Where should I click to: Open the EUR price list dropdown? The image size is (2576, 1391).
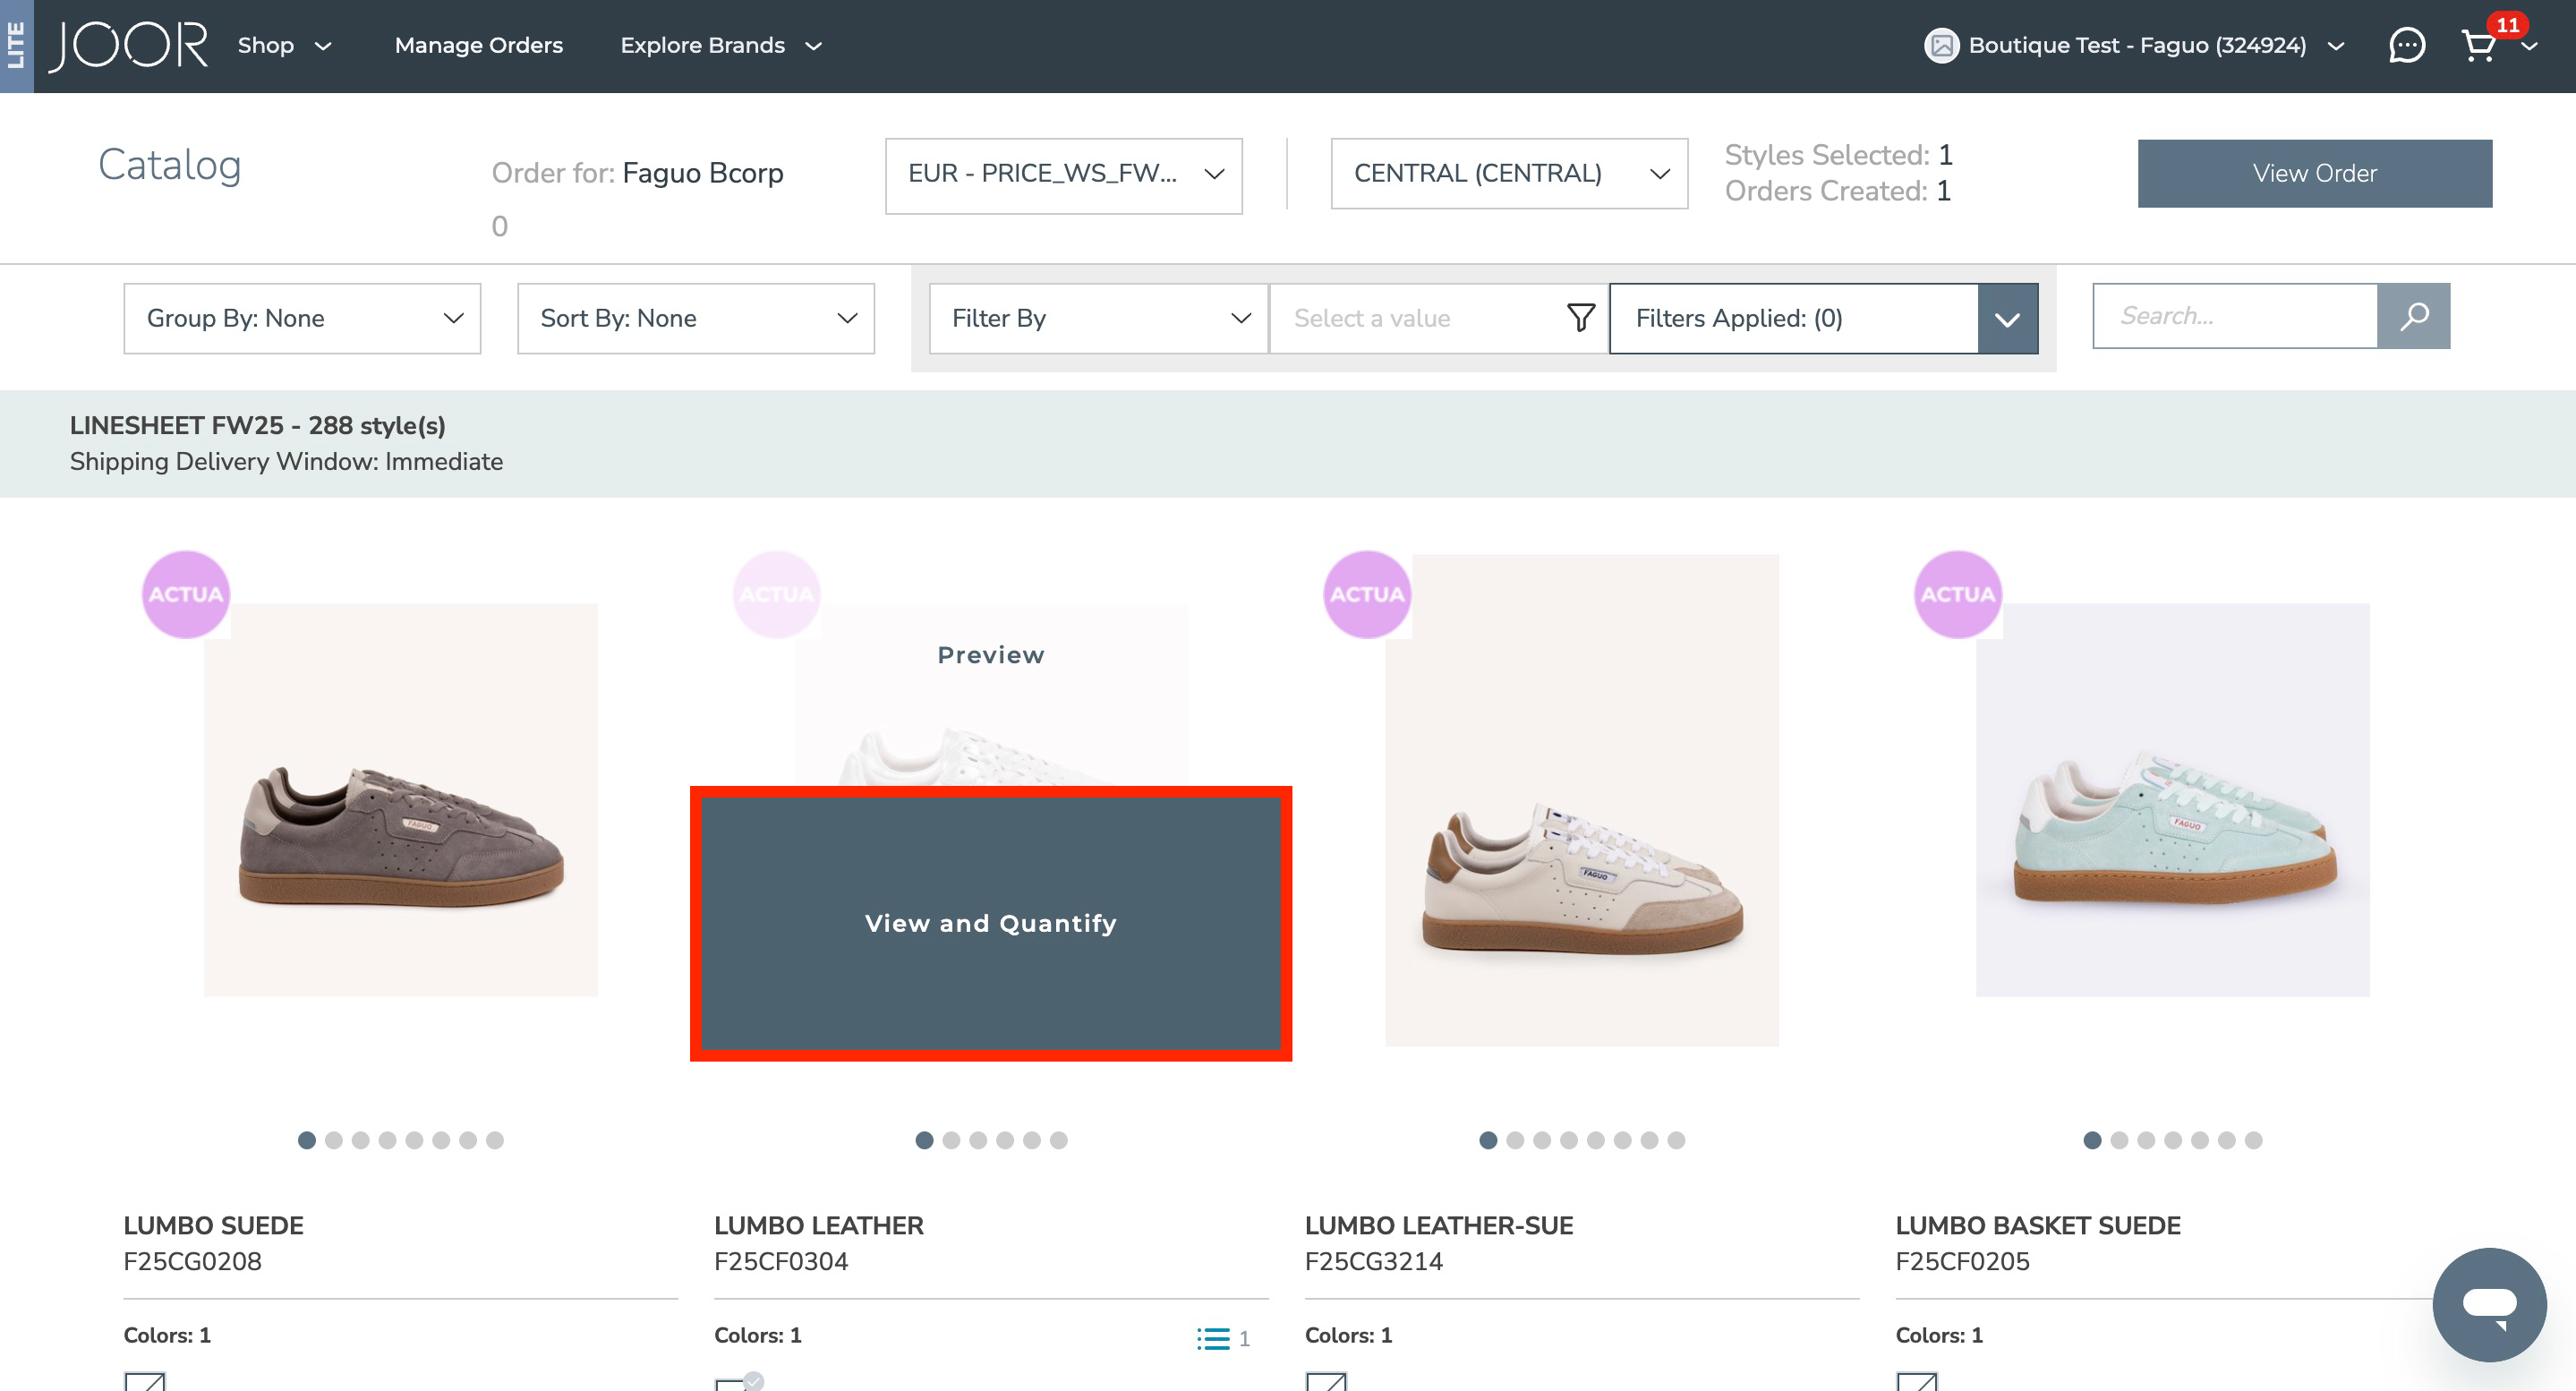point(1063,175)
